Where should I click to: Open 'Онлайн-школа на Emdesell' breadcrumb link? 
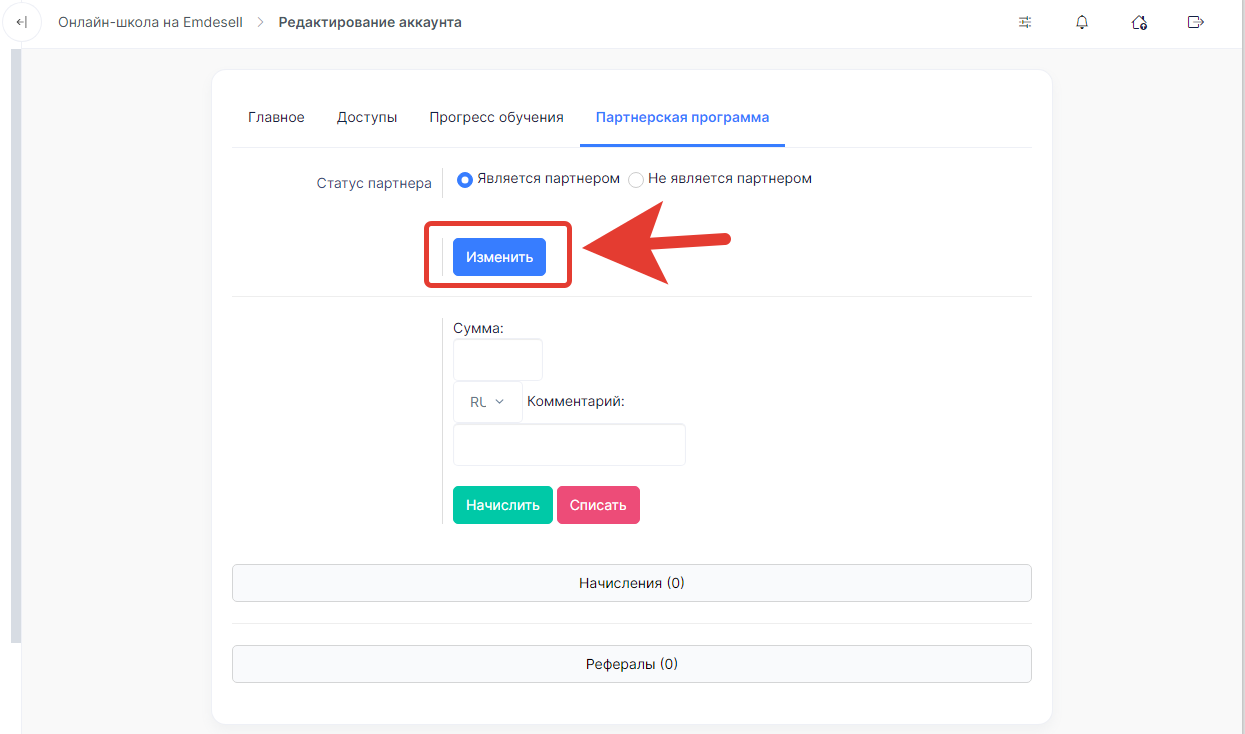(150, 22)
